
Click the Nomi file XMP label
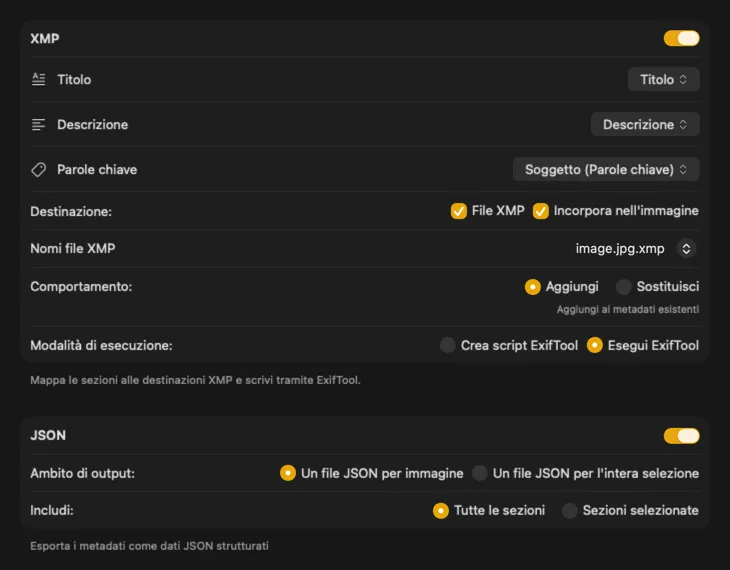[x=73, y=249]
